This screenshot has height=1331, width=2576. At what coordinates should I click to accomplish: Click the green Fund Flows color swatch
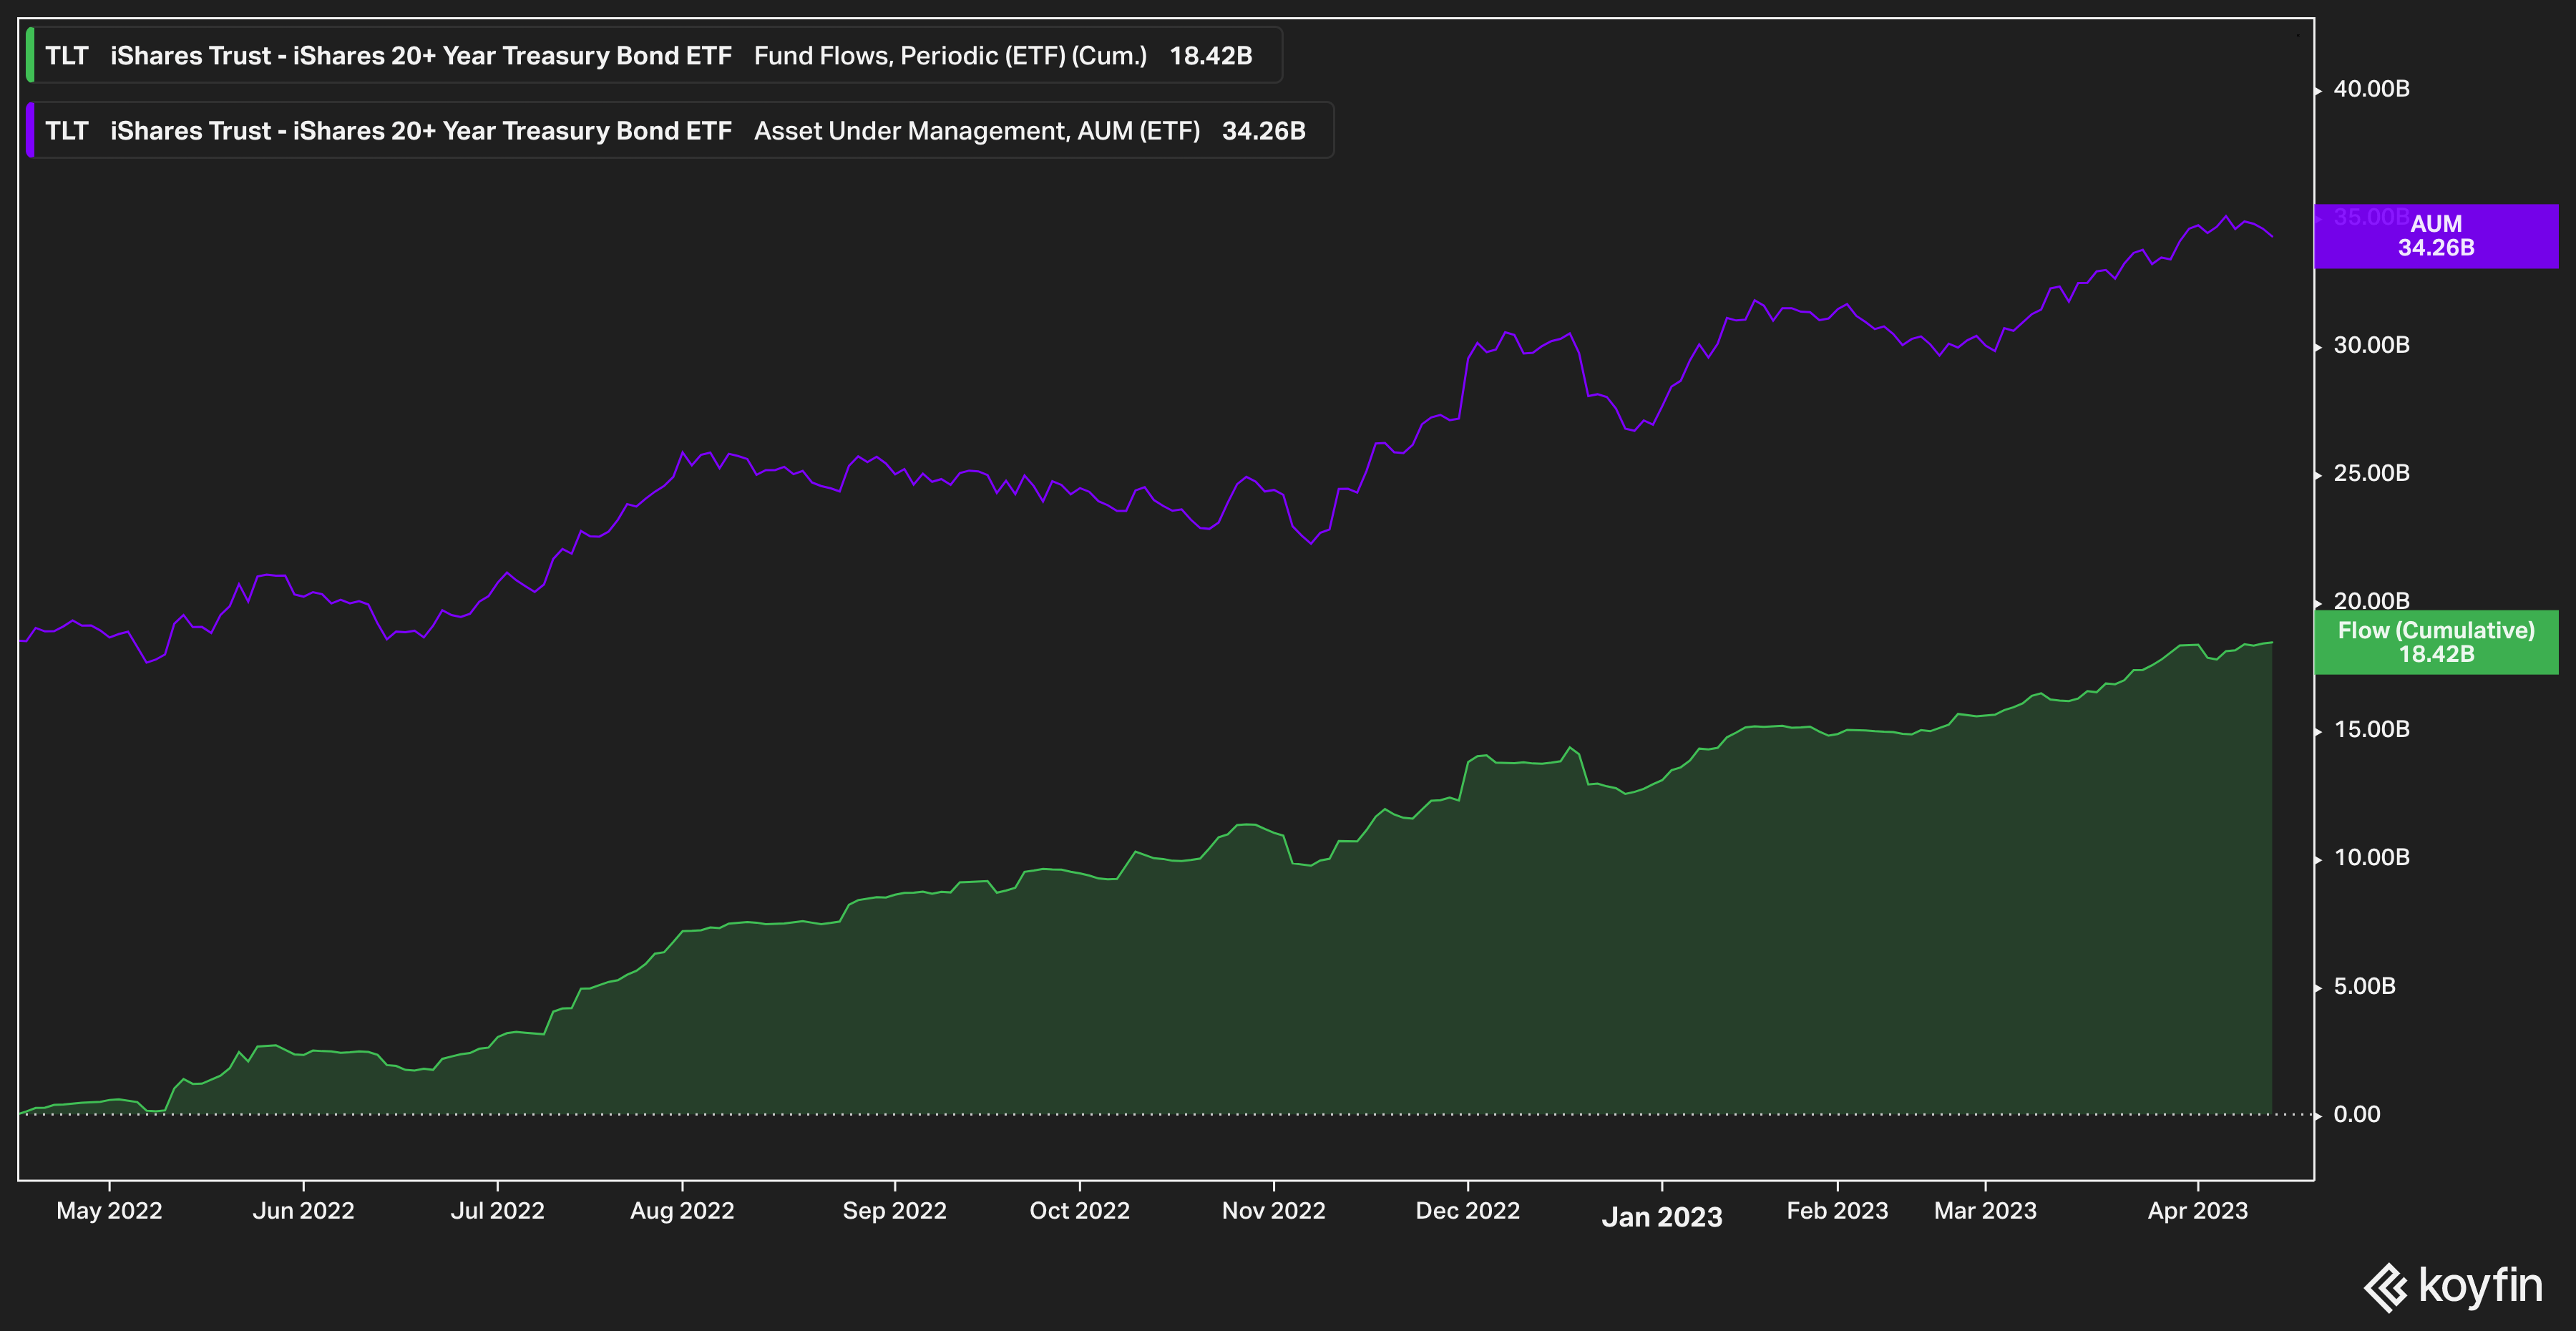pyautogui.click(x=30, y=56)
